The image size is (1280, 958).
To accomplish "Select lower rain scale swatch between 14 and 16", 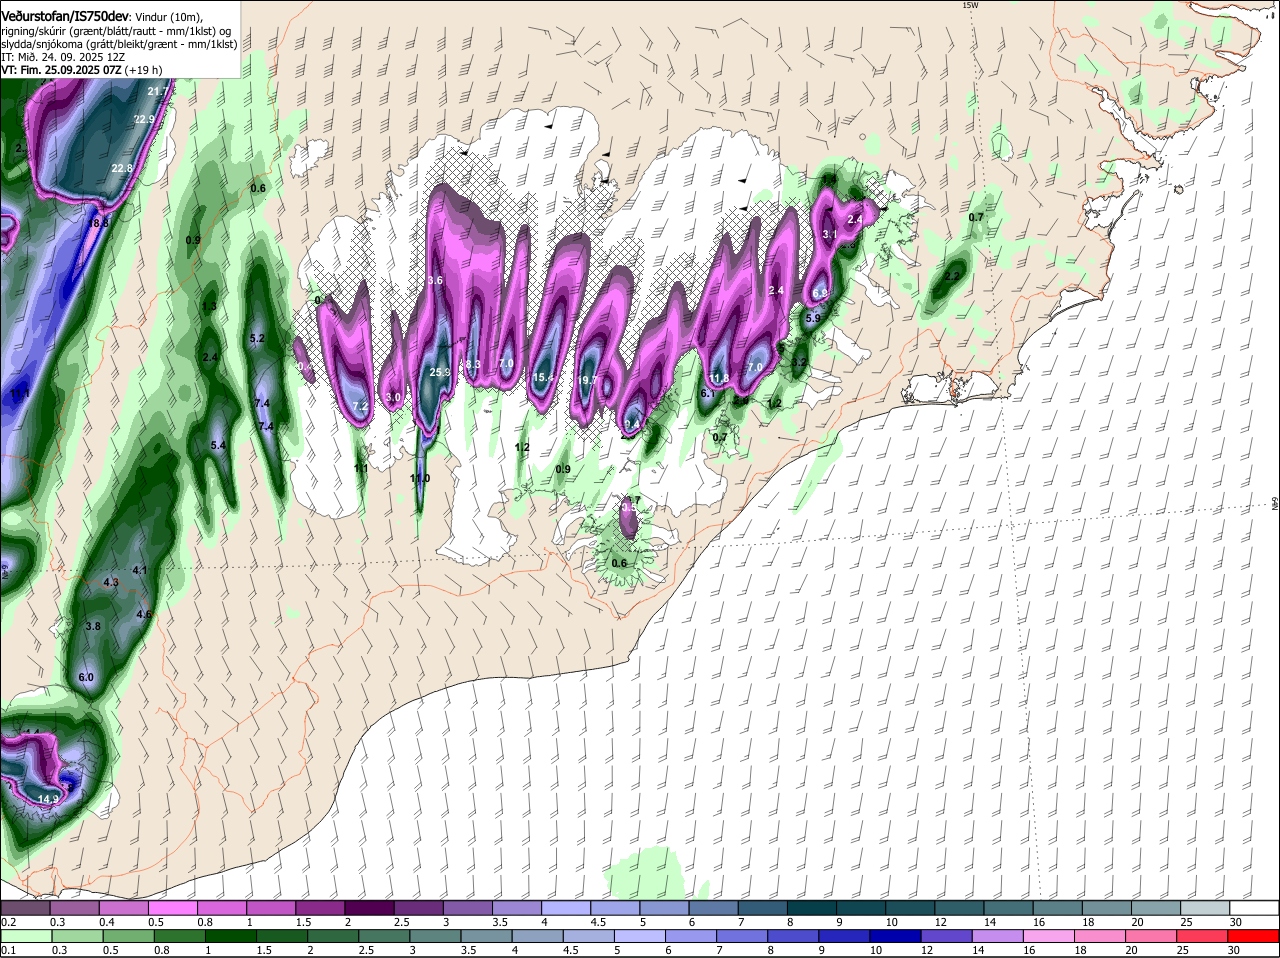I will (998, 936).
